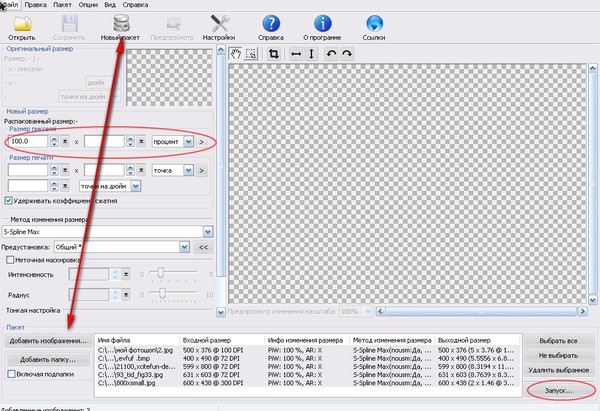The height and width of the screenshot is (411, 600).
Task: Start batch with Запуск button
Action: [559, 391]
